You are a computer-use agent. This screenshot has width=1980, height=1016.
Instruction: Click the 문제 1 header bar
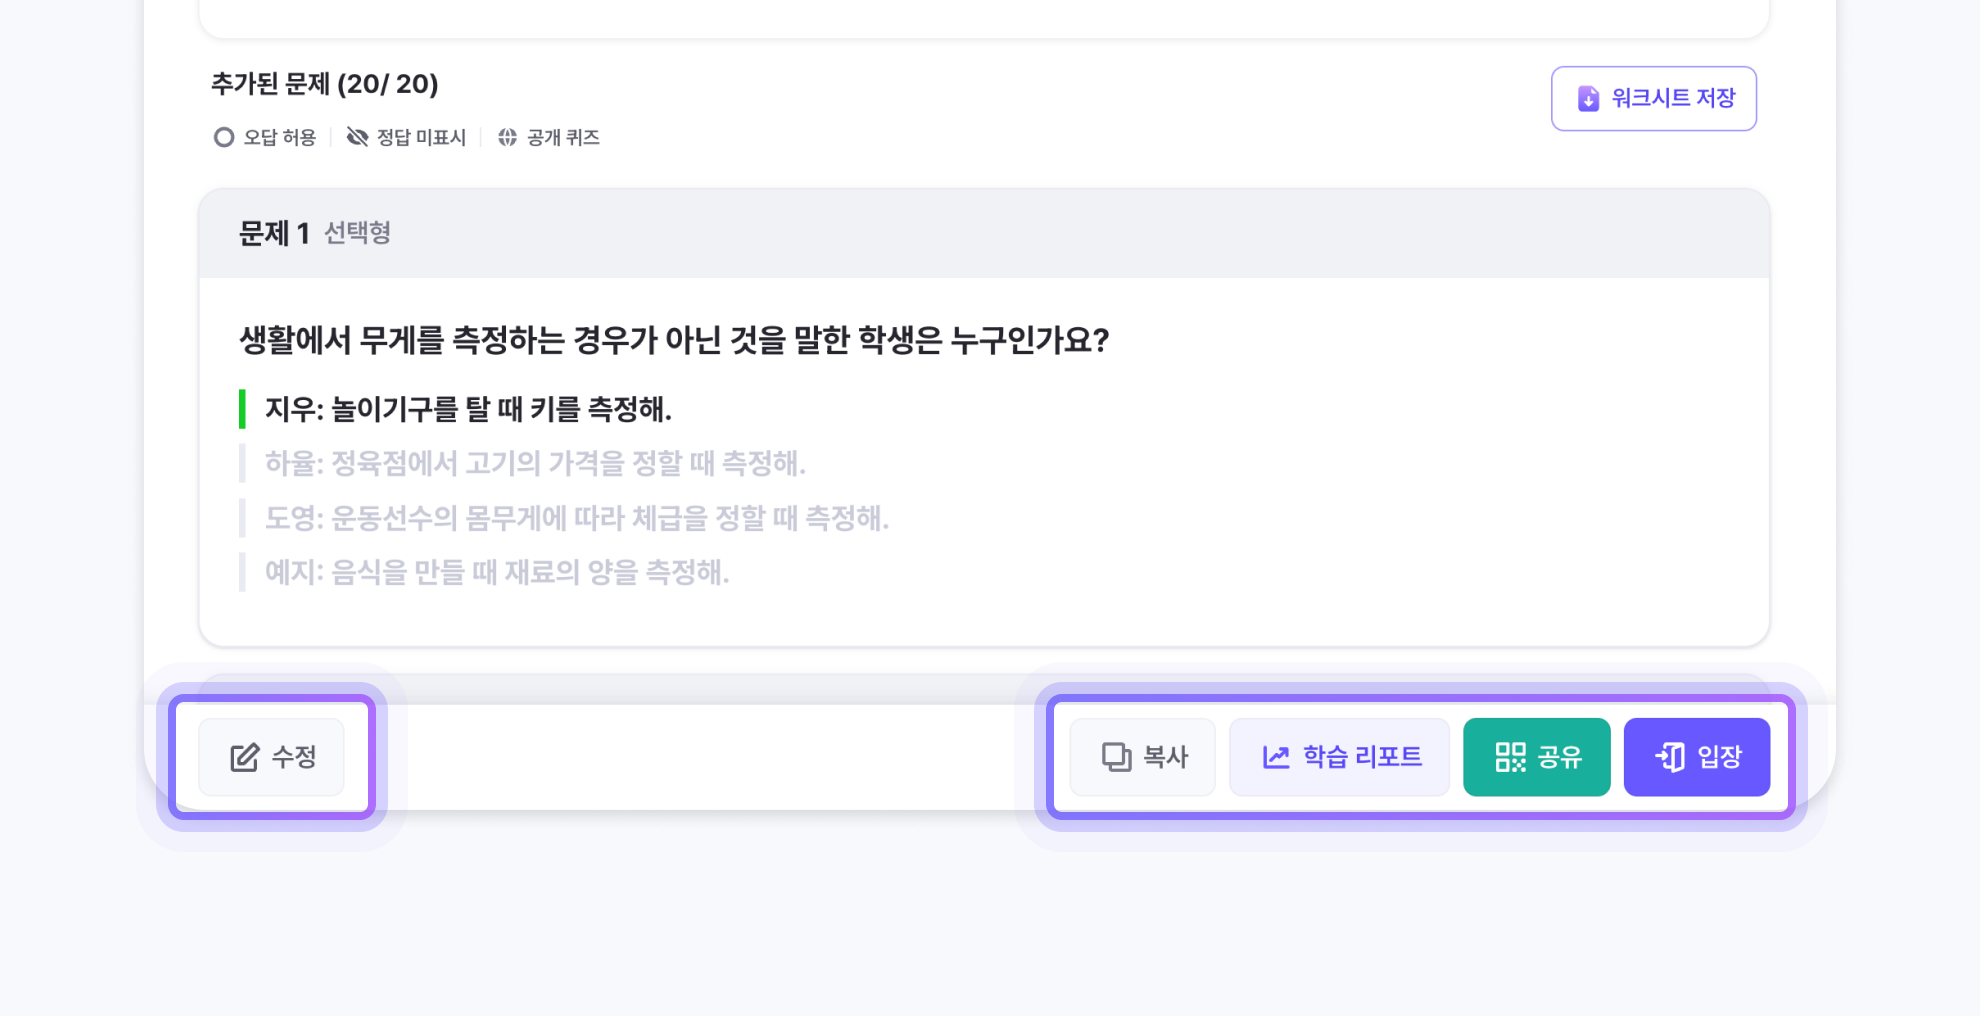[984, 234]
